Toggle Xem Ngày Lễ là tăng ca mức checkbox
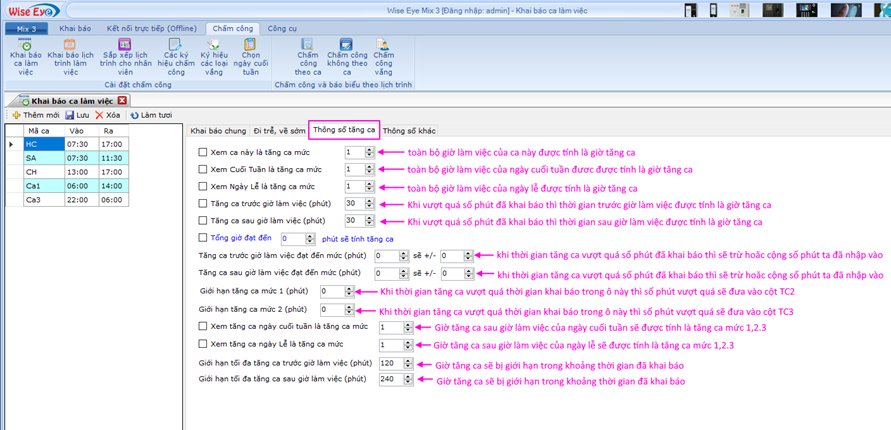Viewport: 891px width, 430px height. tap(203, 187)
